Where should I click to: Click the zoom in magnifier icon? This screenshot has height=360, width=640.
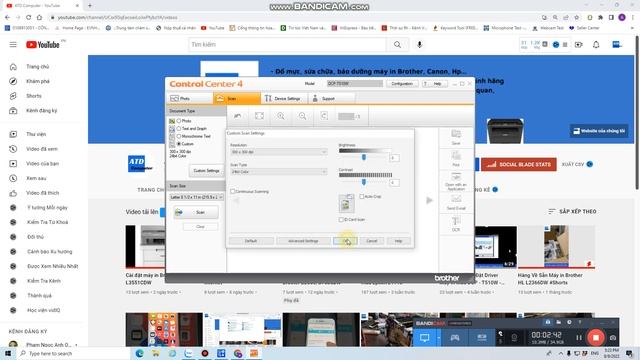(281, 116)
